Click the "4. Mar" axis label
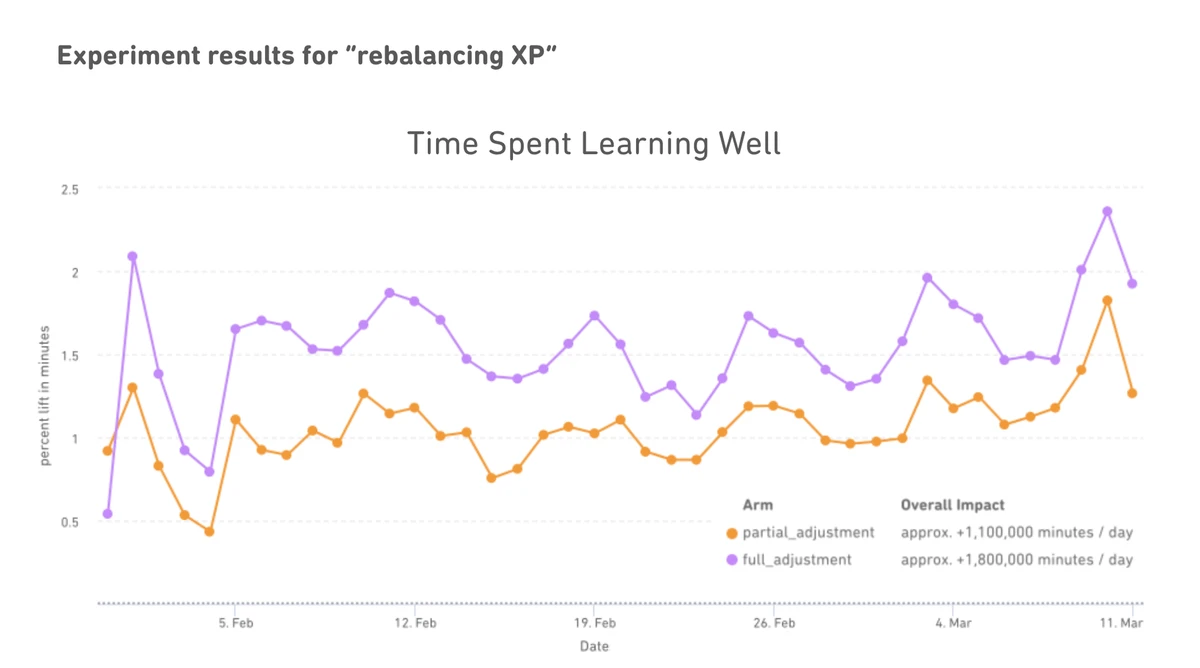Image resolution: width=1200 pixels, height=668 pixels. pos(952,623)
